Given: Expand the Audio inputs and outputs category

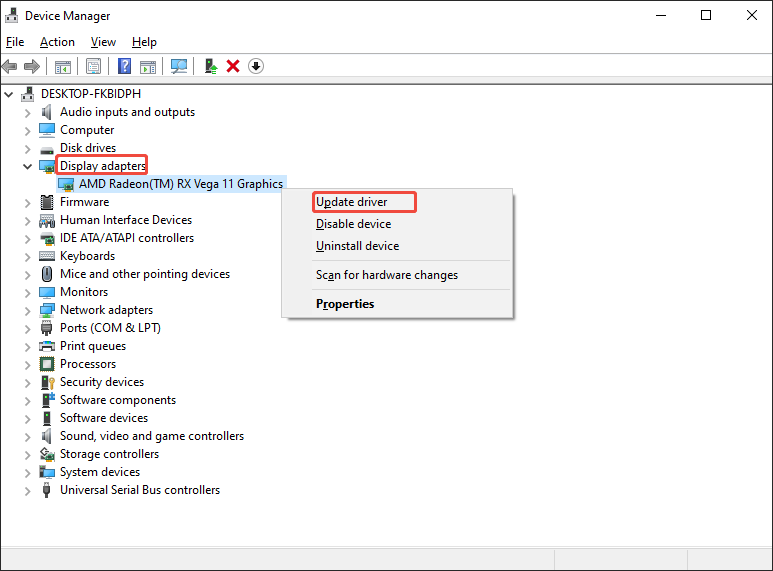Looking at the screenshot, I should pos(28,113).
